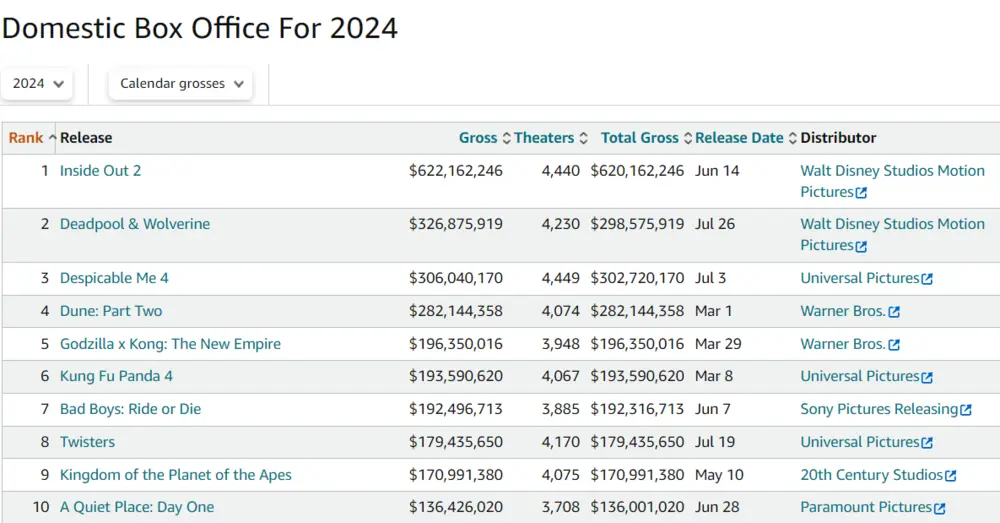The image size is (1000, 523).
Task: Sort by Total Gross column header
Action: pyautogui.click(x=639, y=138)
